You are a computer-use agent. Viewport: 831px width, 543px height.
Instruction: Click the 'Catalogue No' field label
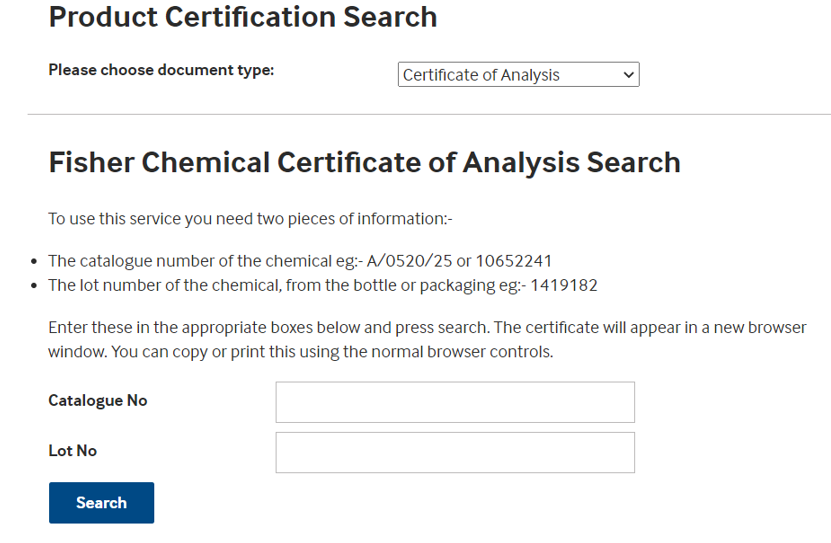(x=98, y=401)
